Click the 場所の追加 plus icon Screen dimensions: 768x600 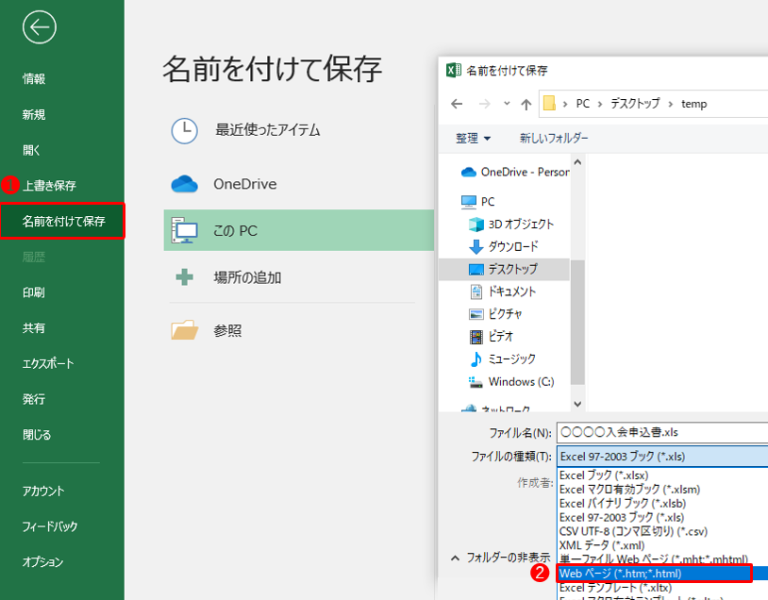tap(184, 277)
